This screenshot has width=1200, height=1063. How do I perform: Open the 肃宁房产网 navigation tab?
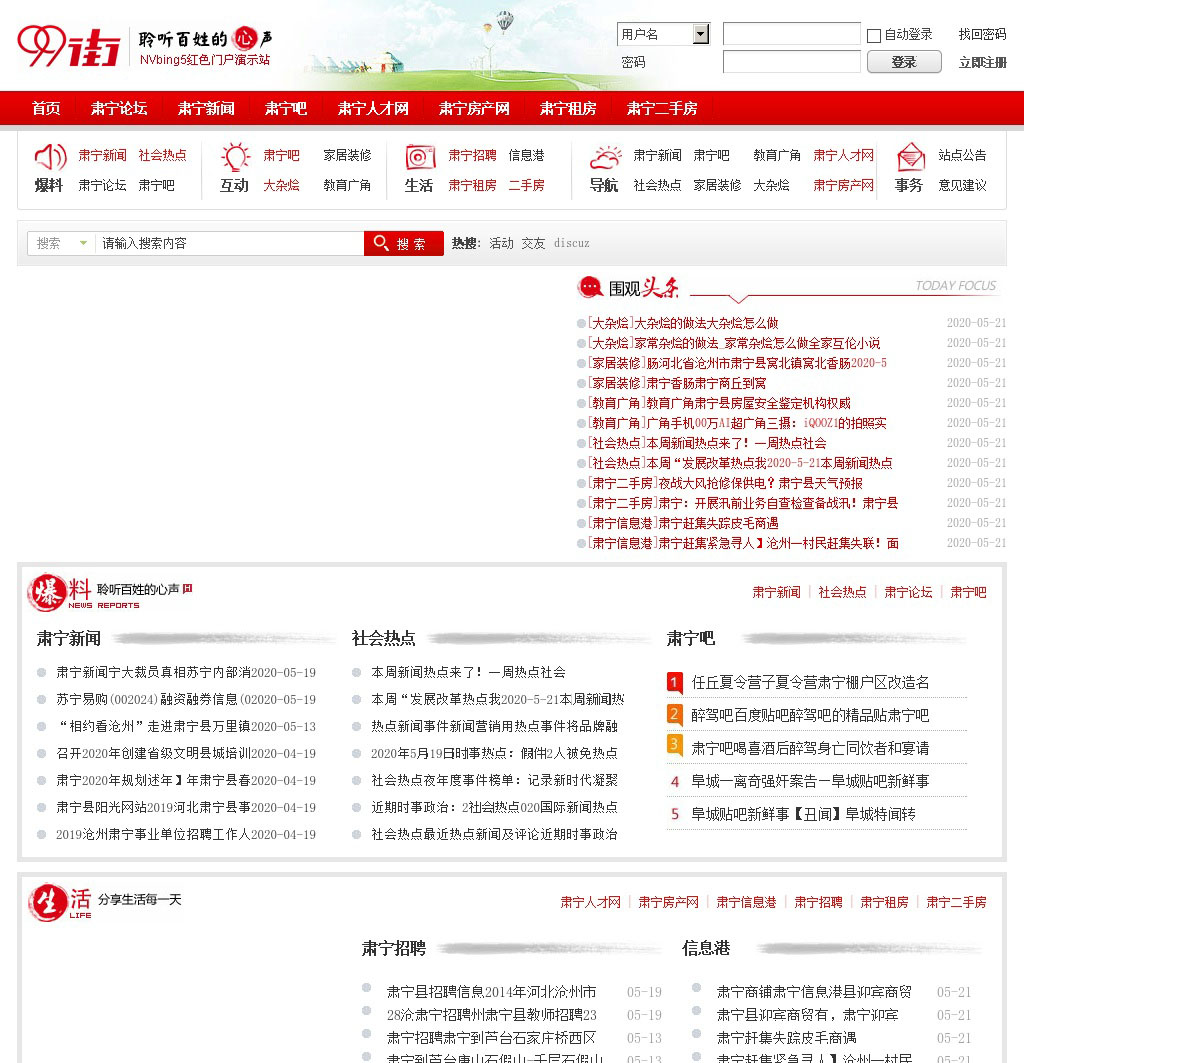(474, 108)
